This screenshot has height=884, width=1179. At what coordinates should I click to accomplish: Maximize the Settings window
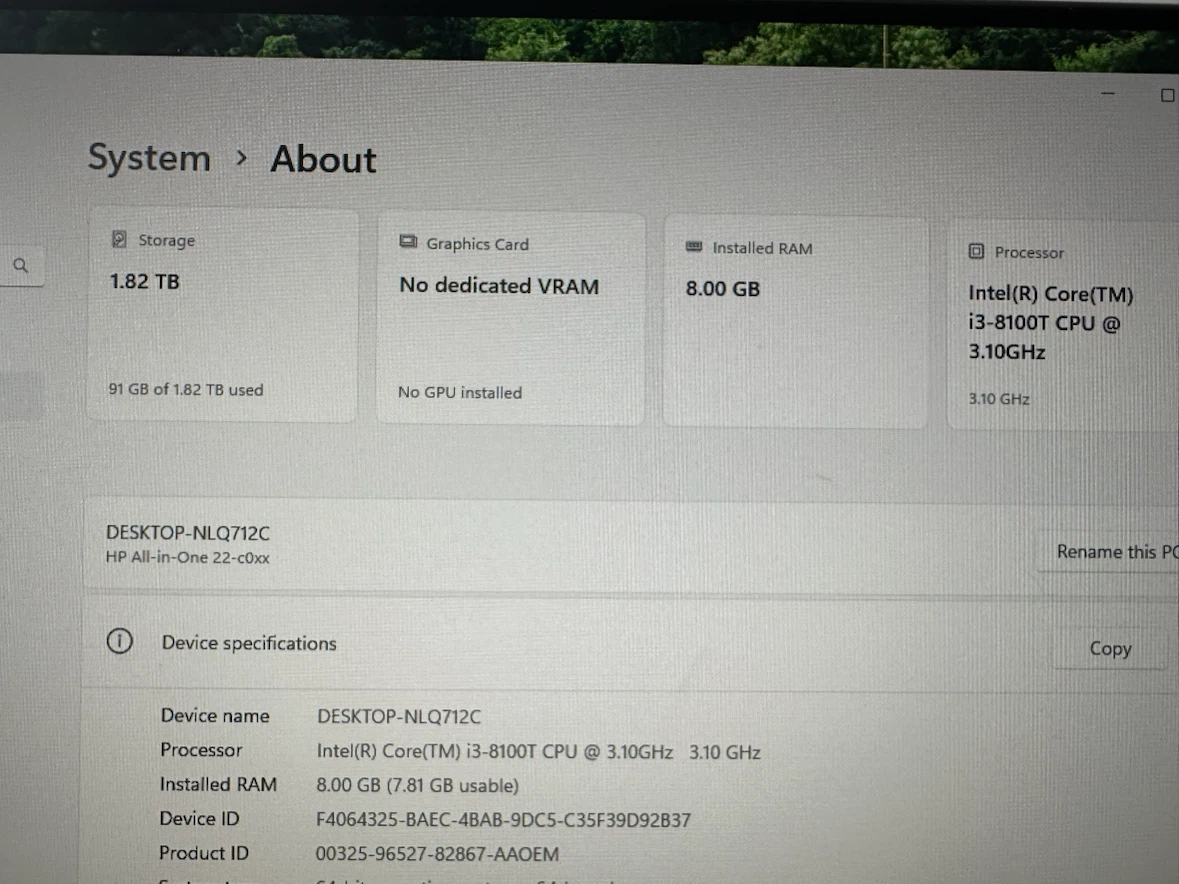[1167, 95]
